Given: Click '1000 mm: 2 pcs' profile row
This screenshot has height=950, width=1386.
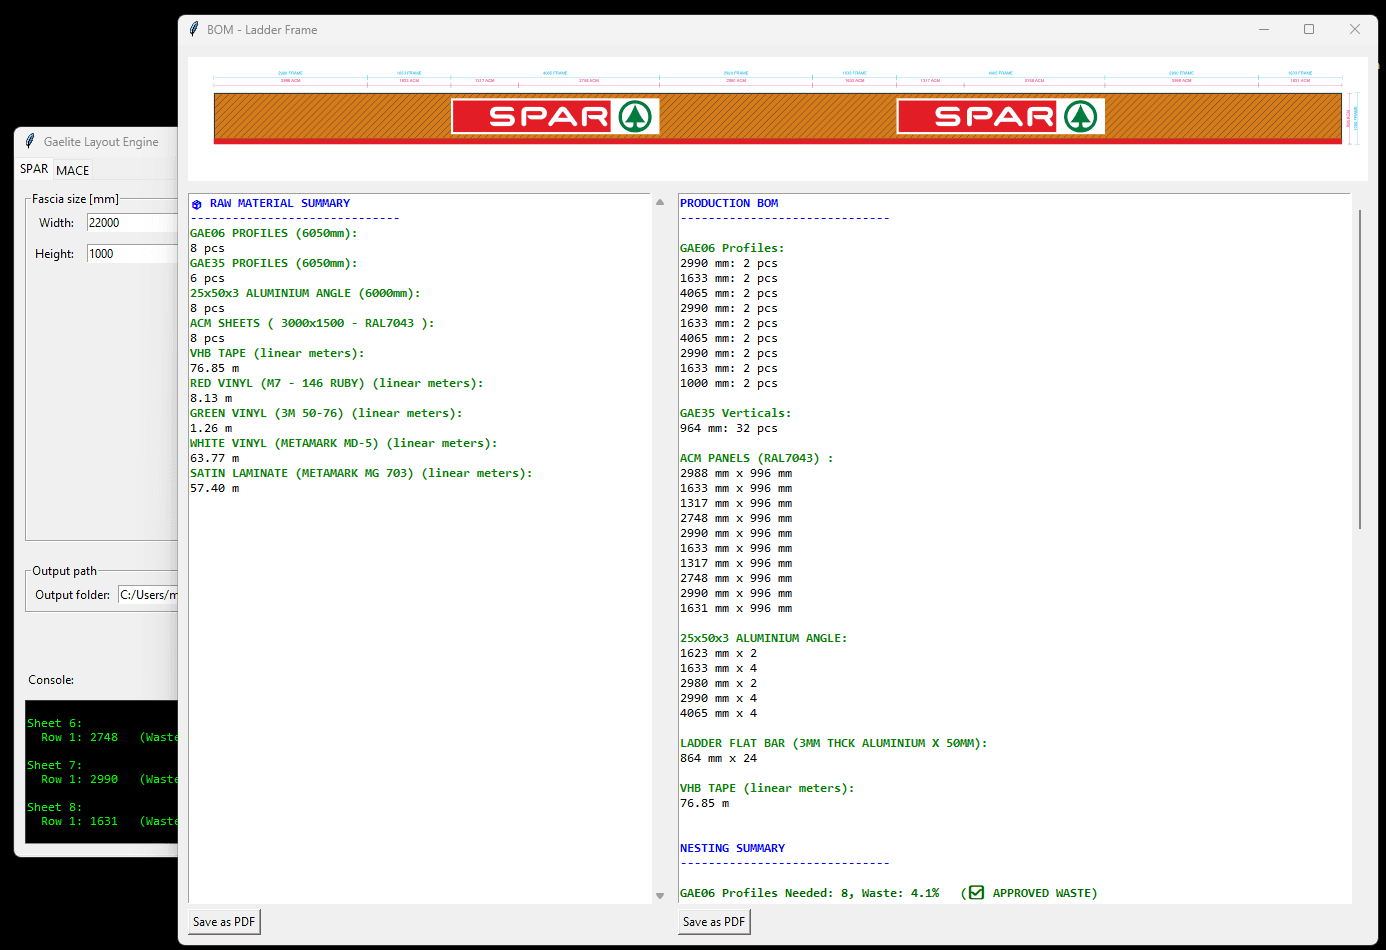Looking at the screenshot, I should (x=729, y=383).
